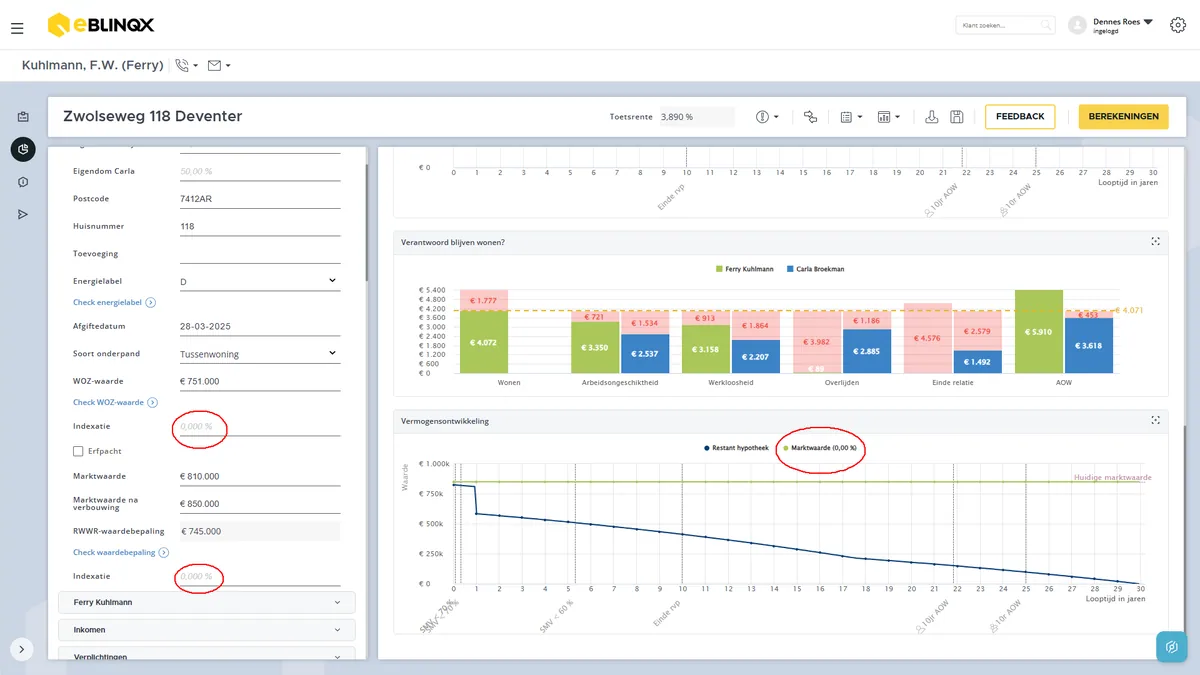1200x675 pixels.
Task: Toggle Ferry Kuhlmann legend series
Action: (x=743, y=269)
